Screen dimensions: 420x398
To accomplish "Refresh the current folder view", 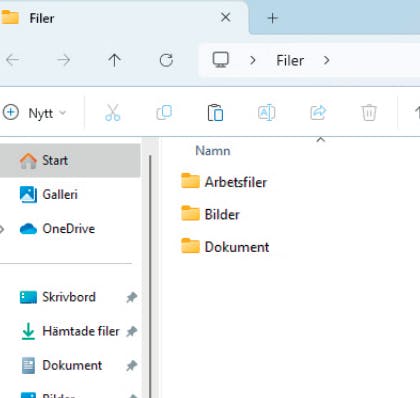I will pyautogui.click(x=166, y=60).
